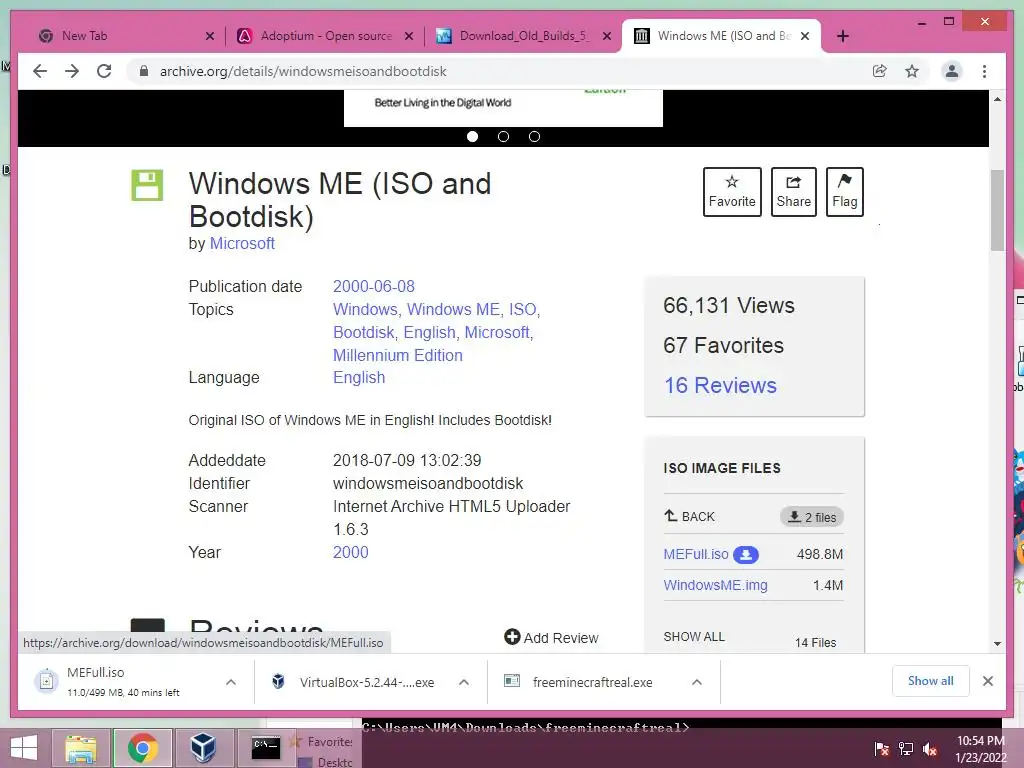The height and width of the screenshot is (768, 1024).
Task: Open the Chrome three-dot menu
Action: pyautogui.click(x=984, y=71)
